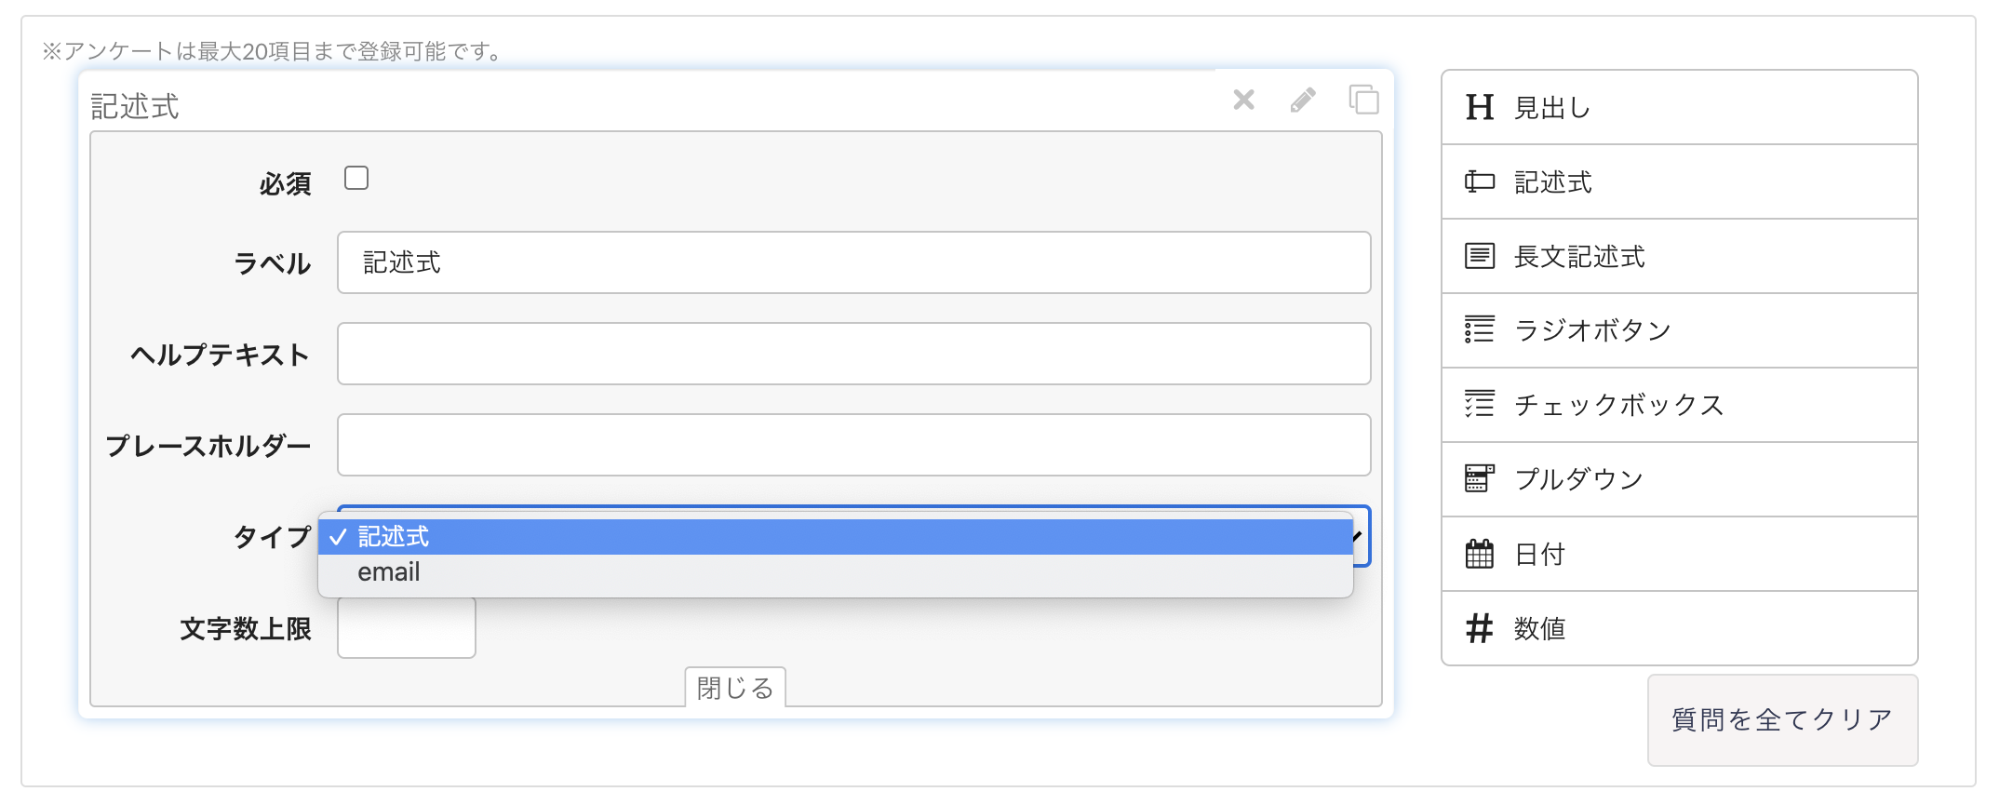
Task: Focus the ラベル input field
Action: click(853, 263)
